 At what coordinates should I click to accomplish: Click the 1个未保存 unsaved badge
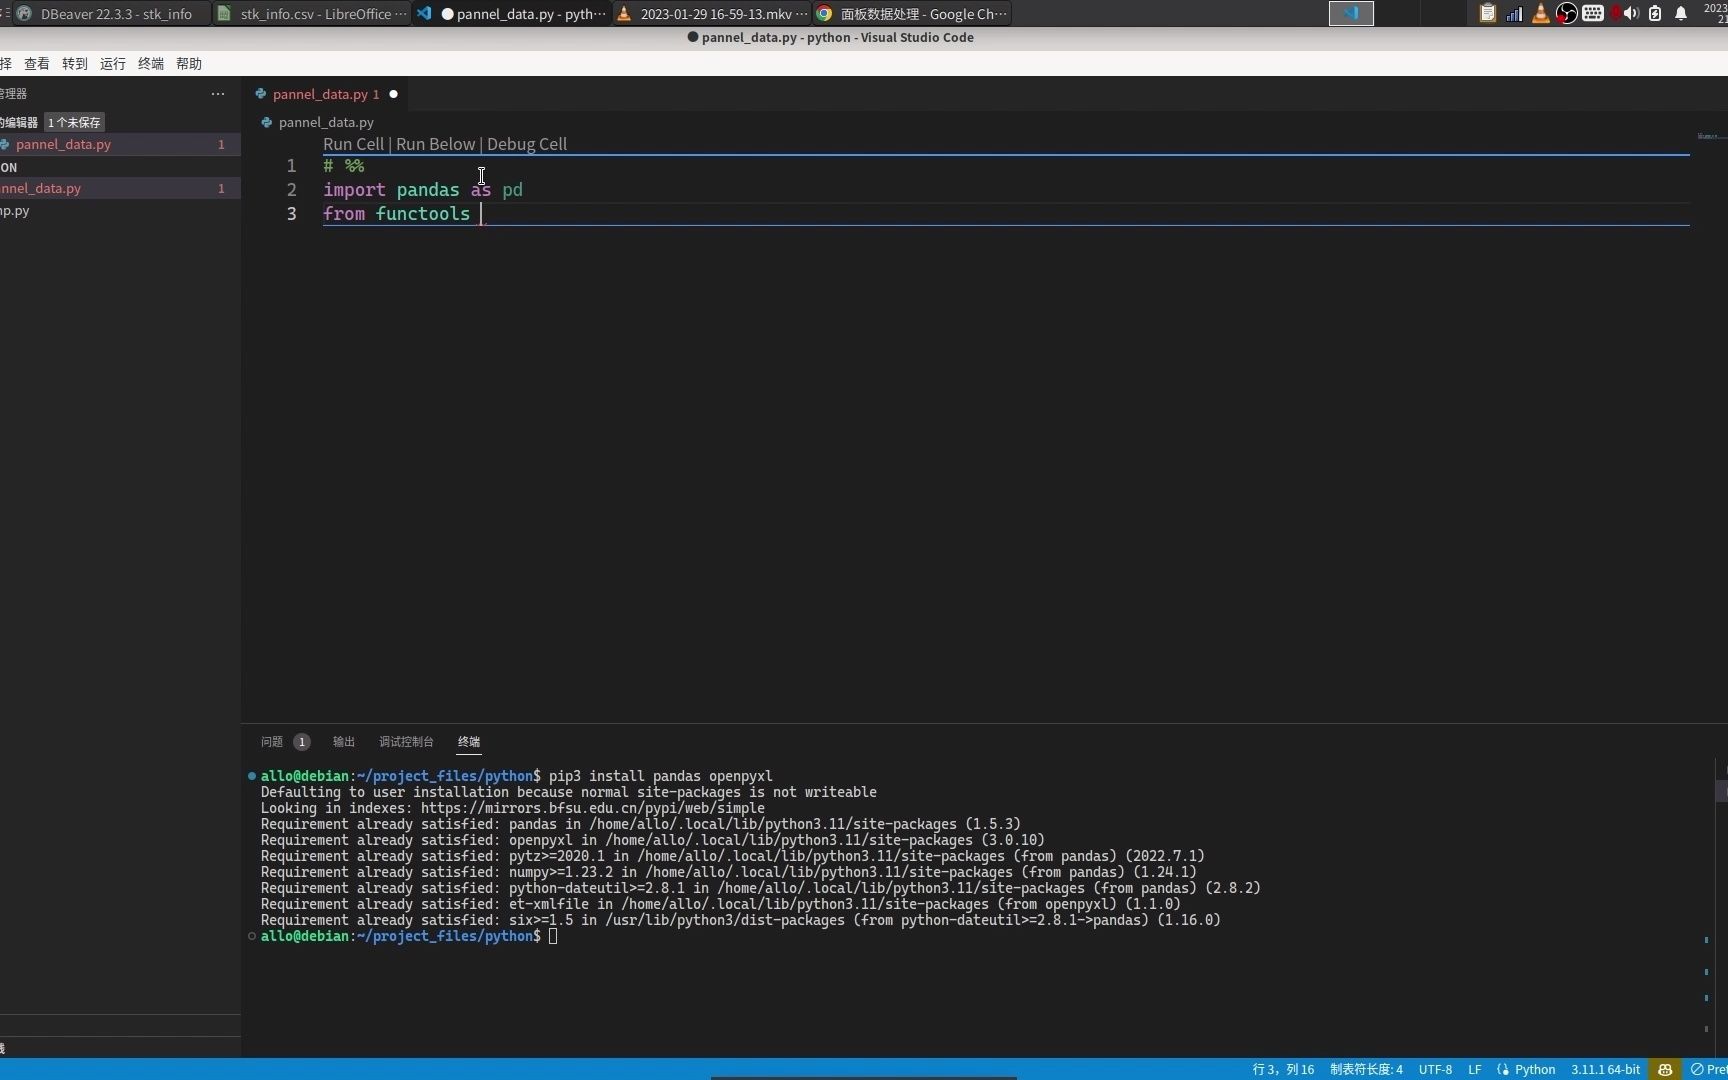[x=74, y=122]
